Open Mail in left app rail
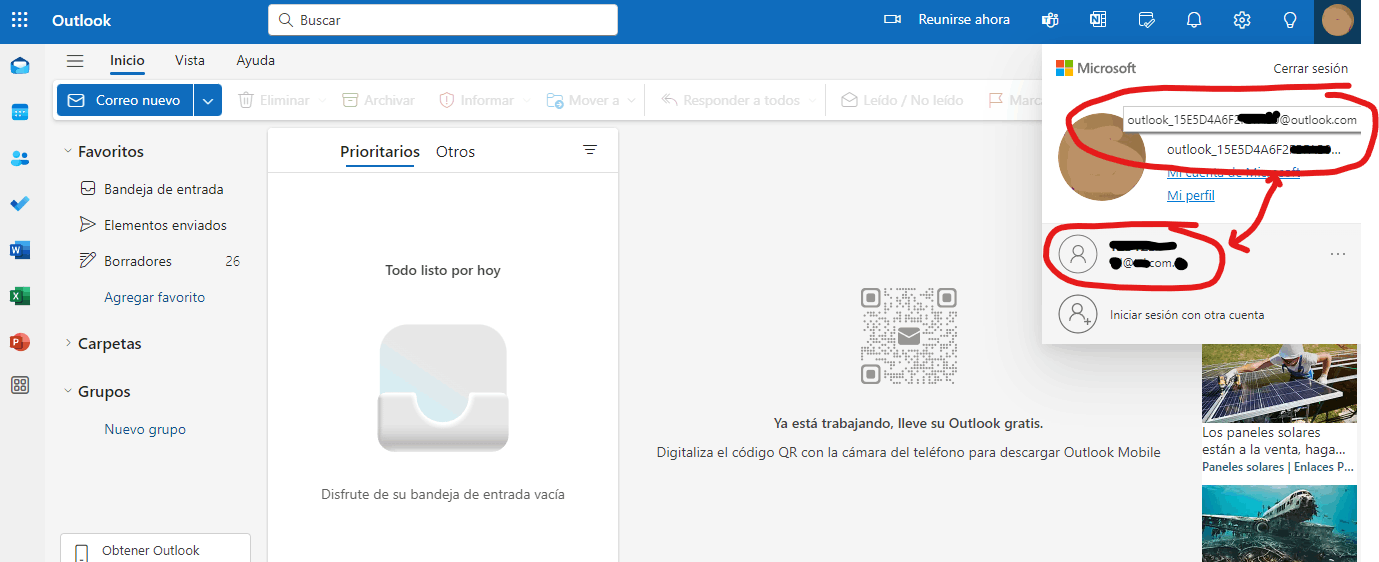Screen dimensions: 1379x562 [x=20, y=66]
